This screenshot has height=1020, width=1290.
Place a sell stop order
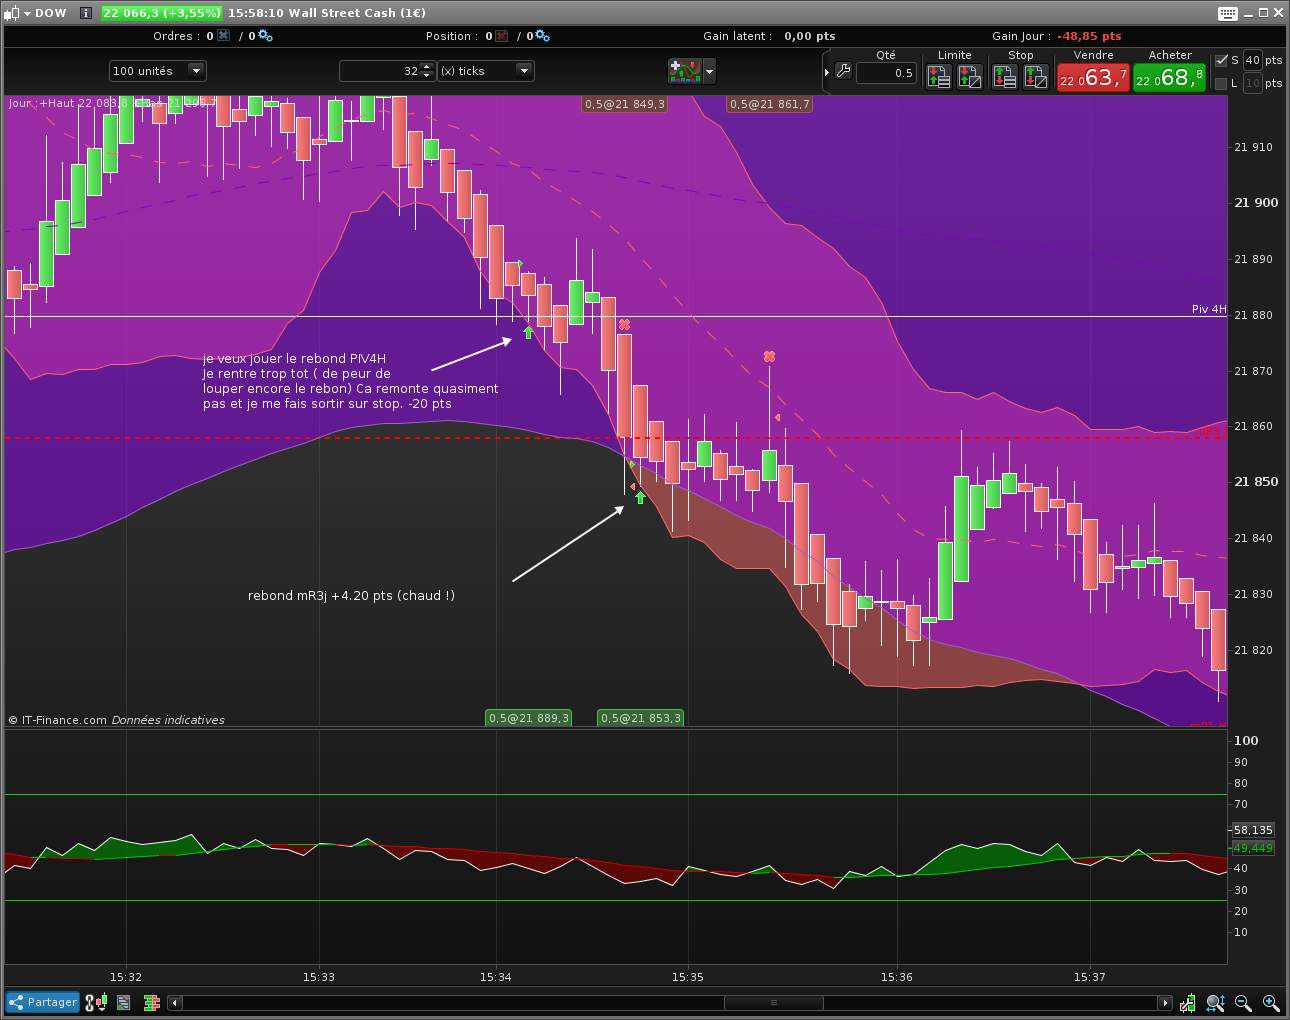1036,76
